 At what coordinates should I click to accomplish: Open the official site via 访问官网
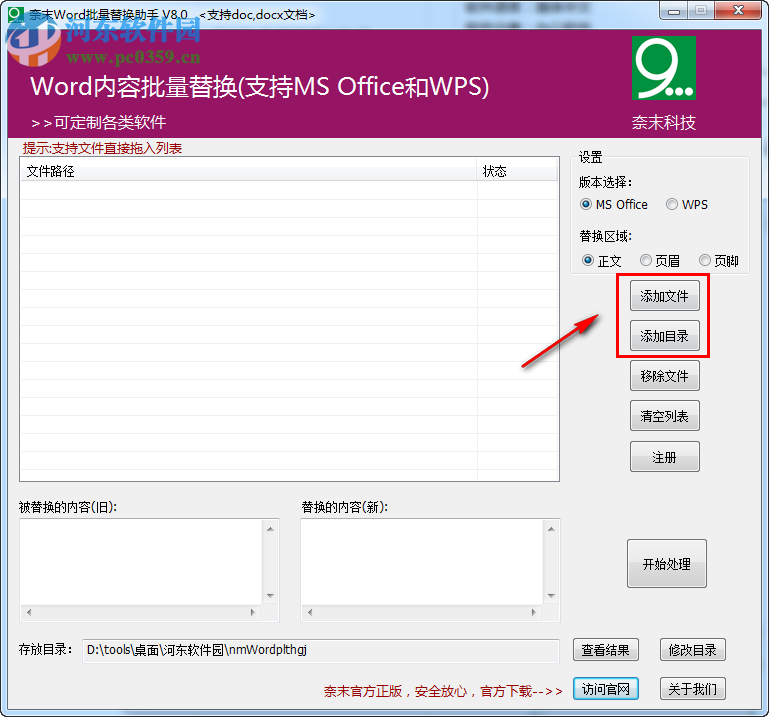tap(606, 689)
